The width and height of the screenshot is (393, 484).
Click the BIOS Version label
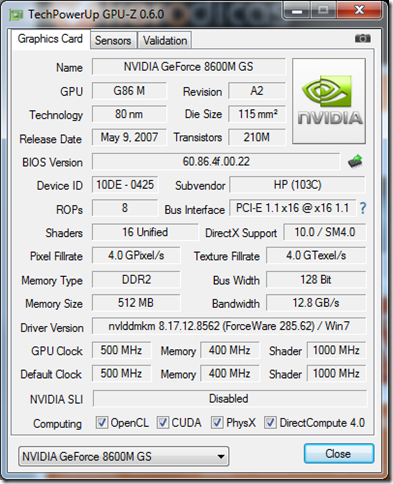tap(52, 163)
